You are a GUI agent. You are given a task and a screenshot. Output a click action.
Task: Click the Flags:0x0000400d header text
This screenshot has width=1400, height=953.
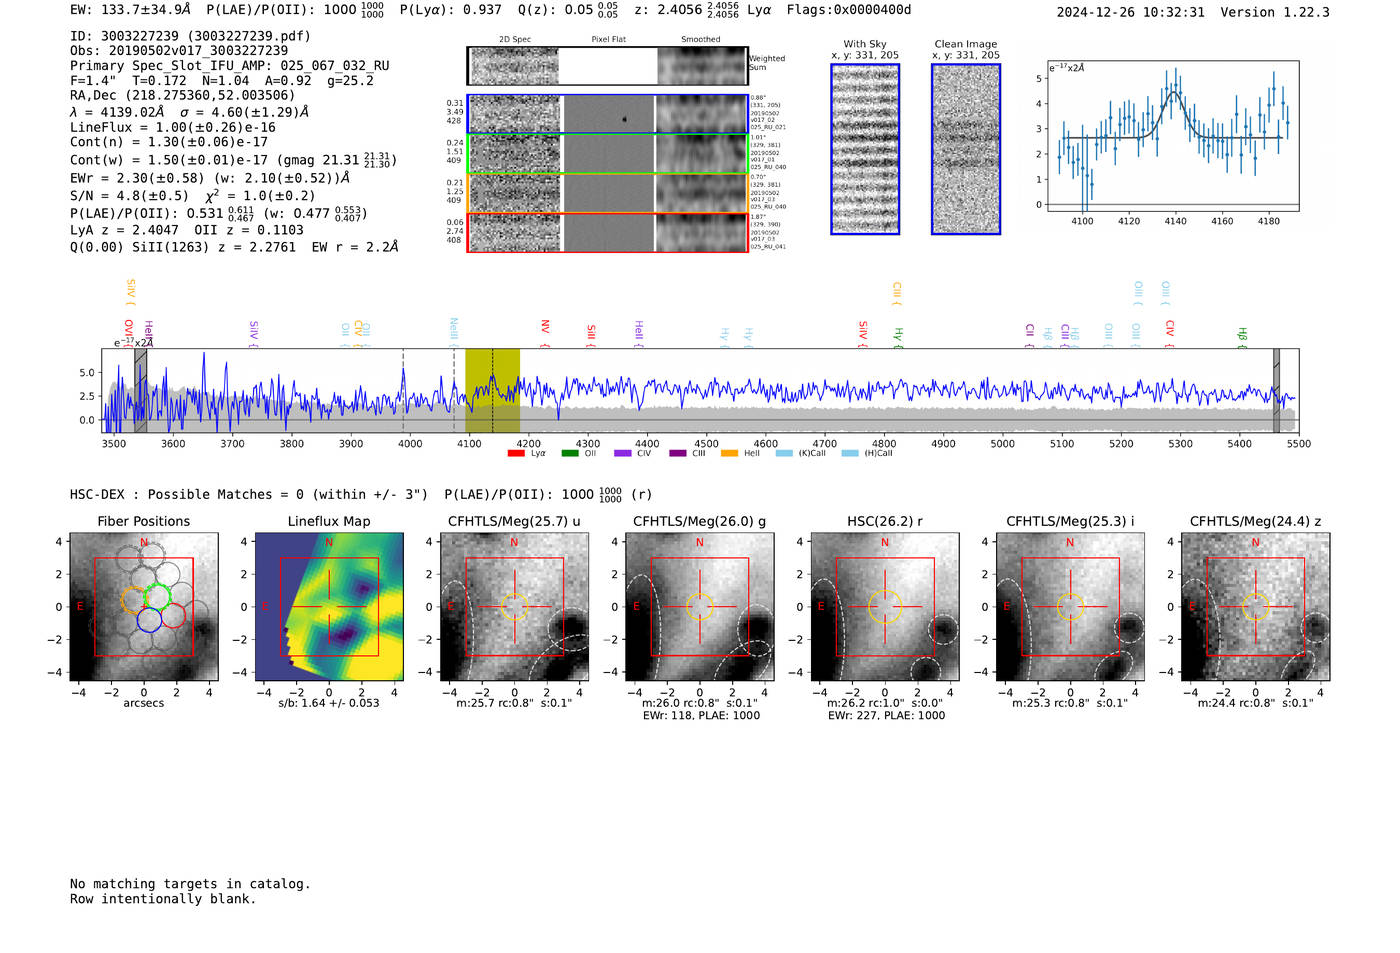tap(849, 10)
